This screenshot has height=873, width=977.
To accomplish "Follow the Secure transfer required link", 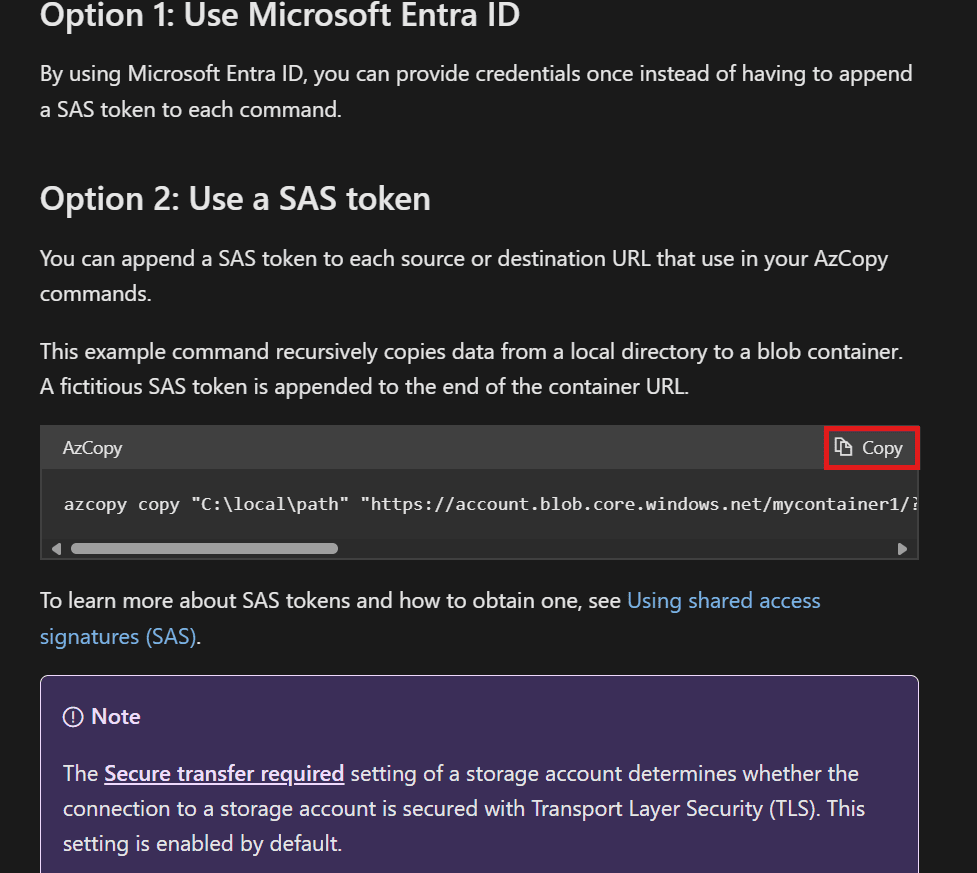I will point(224,774).
